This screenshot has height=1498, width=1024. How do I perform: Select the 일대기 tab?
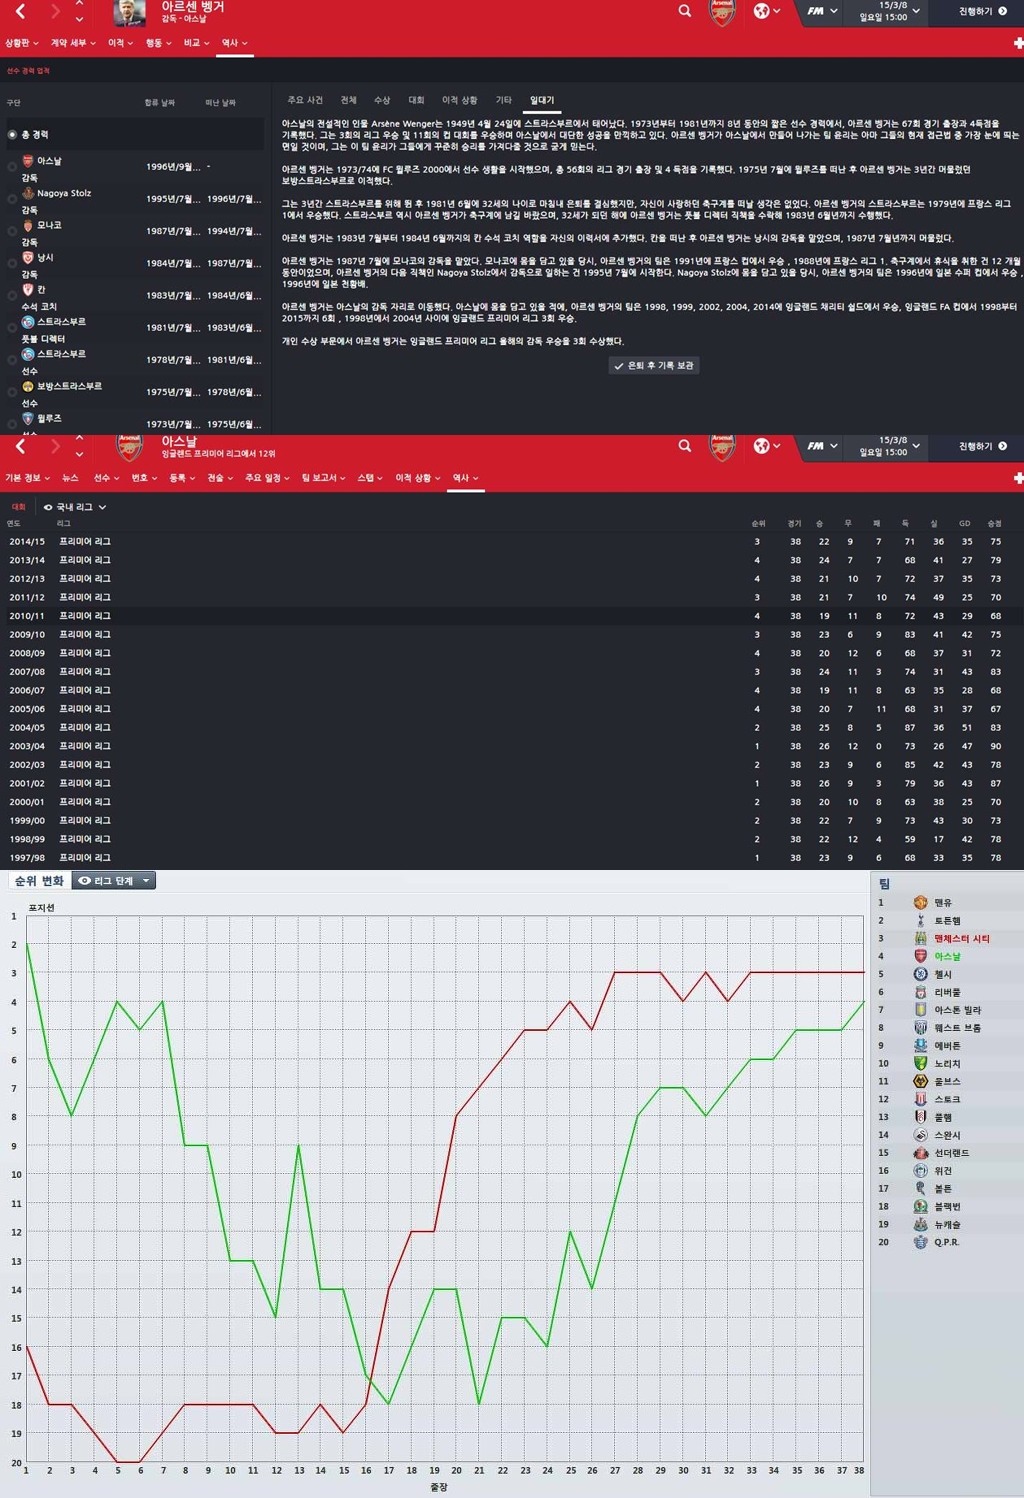542,100
